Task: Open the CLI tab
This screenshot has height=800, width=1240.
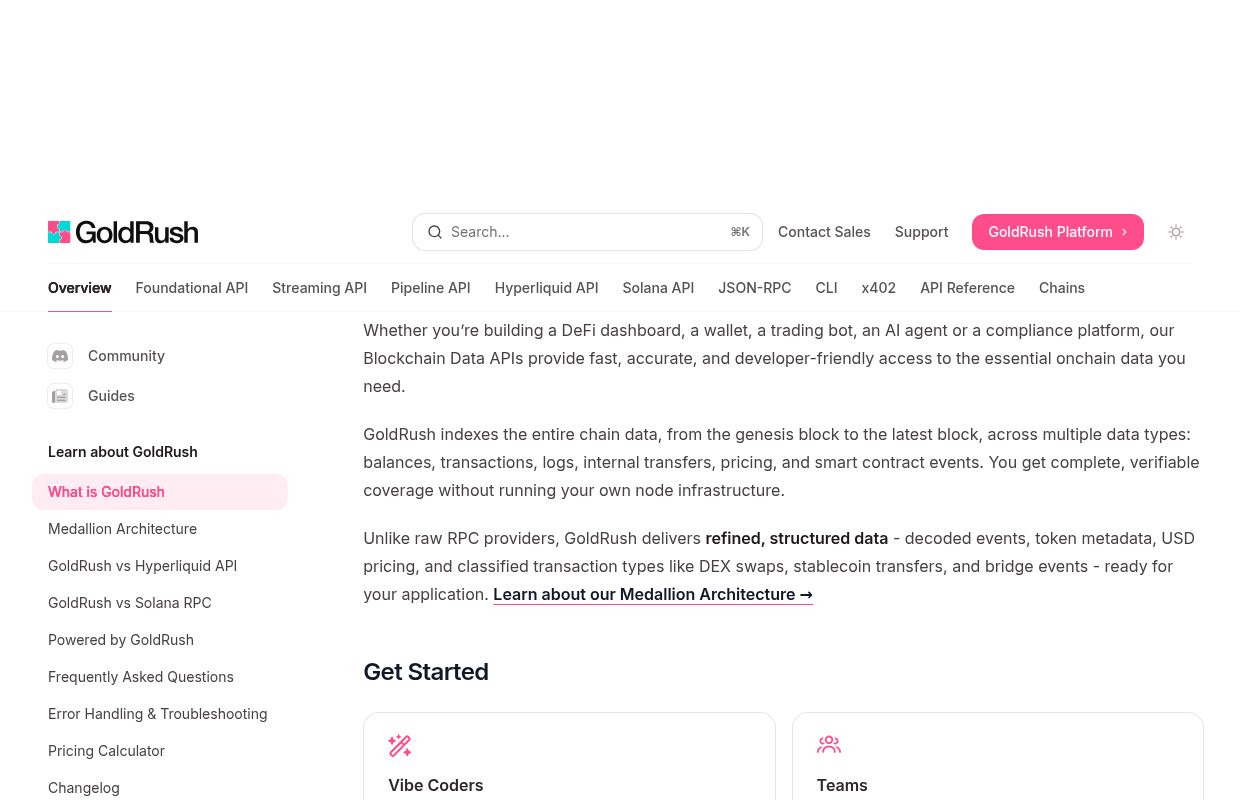Action: [826, 288]
